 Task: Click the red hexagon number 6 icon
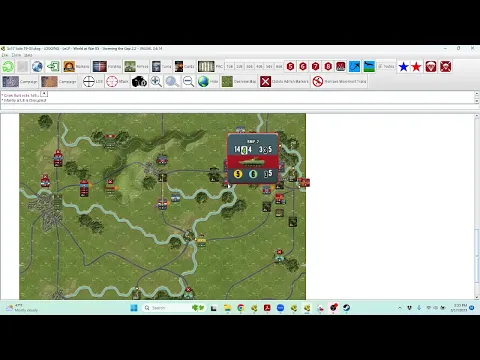click(303, 66)
